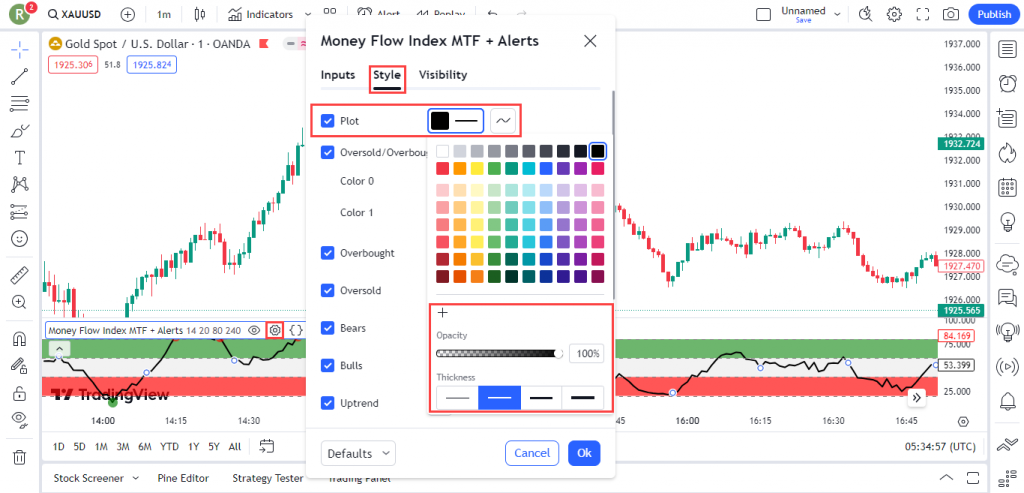The height and width of the screenshot is (493, 1024).
Task: Open the Plot line style selector
Action: (x=503, y=121)
